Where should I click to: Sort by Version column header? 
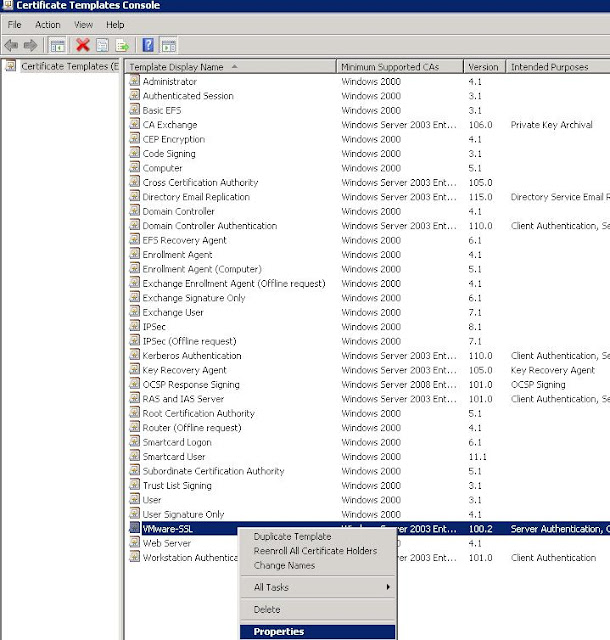pos(485,67)
